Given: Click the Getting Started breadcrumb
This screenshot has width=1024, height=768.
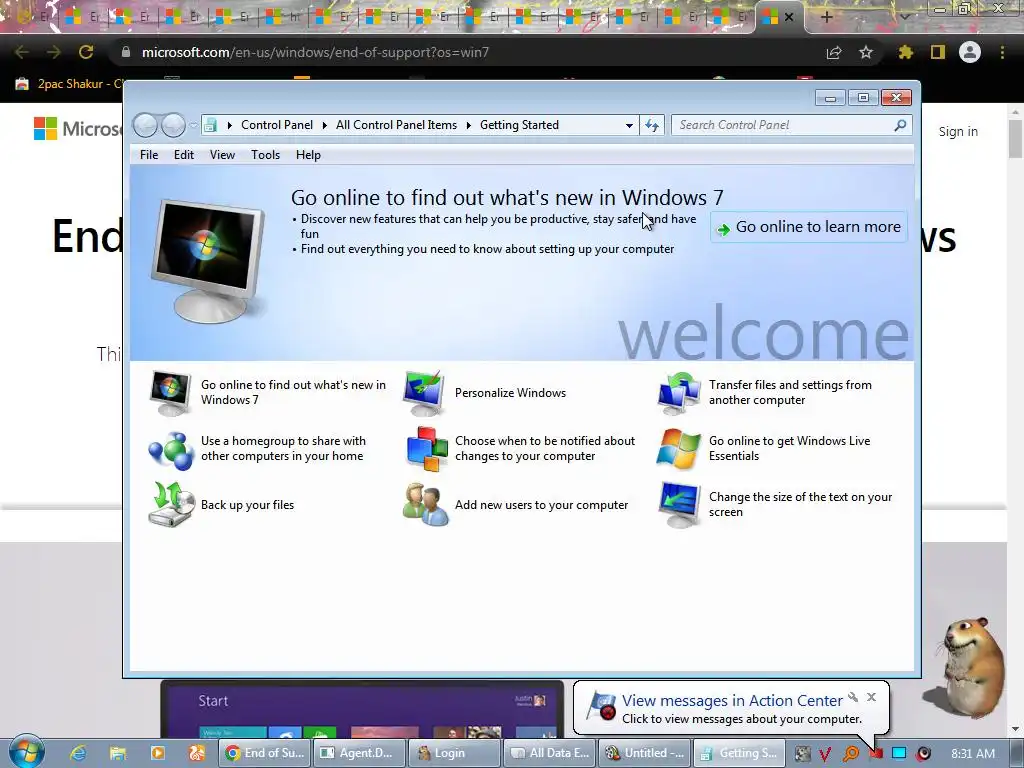Looking at the screenshot, I should pos(519,125).
